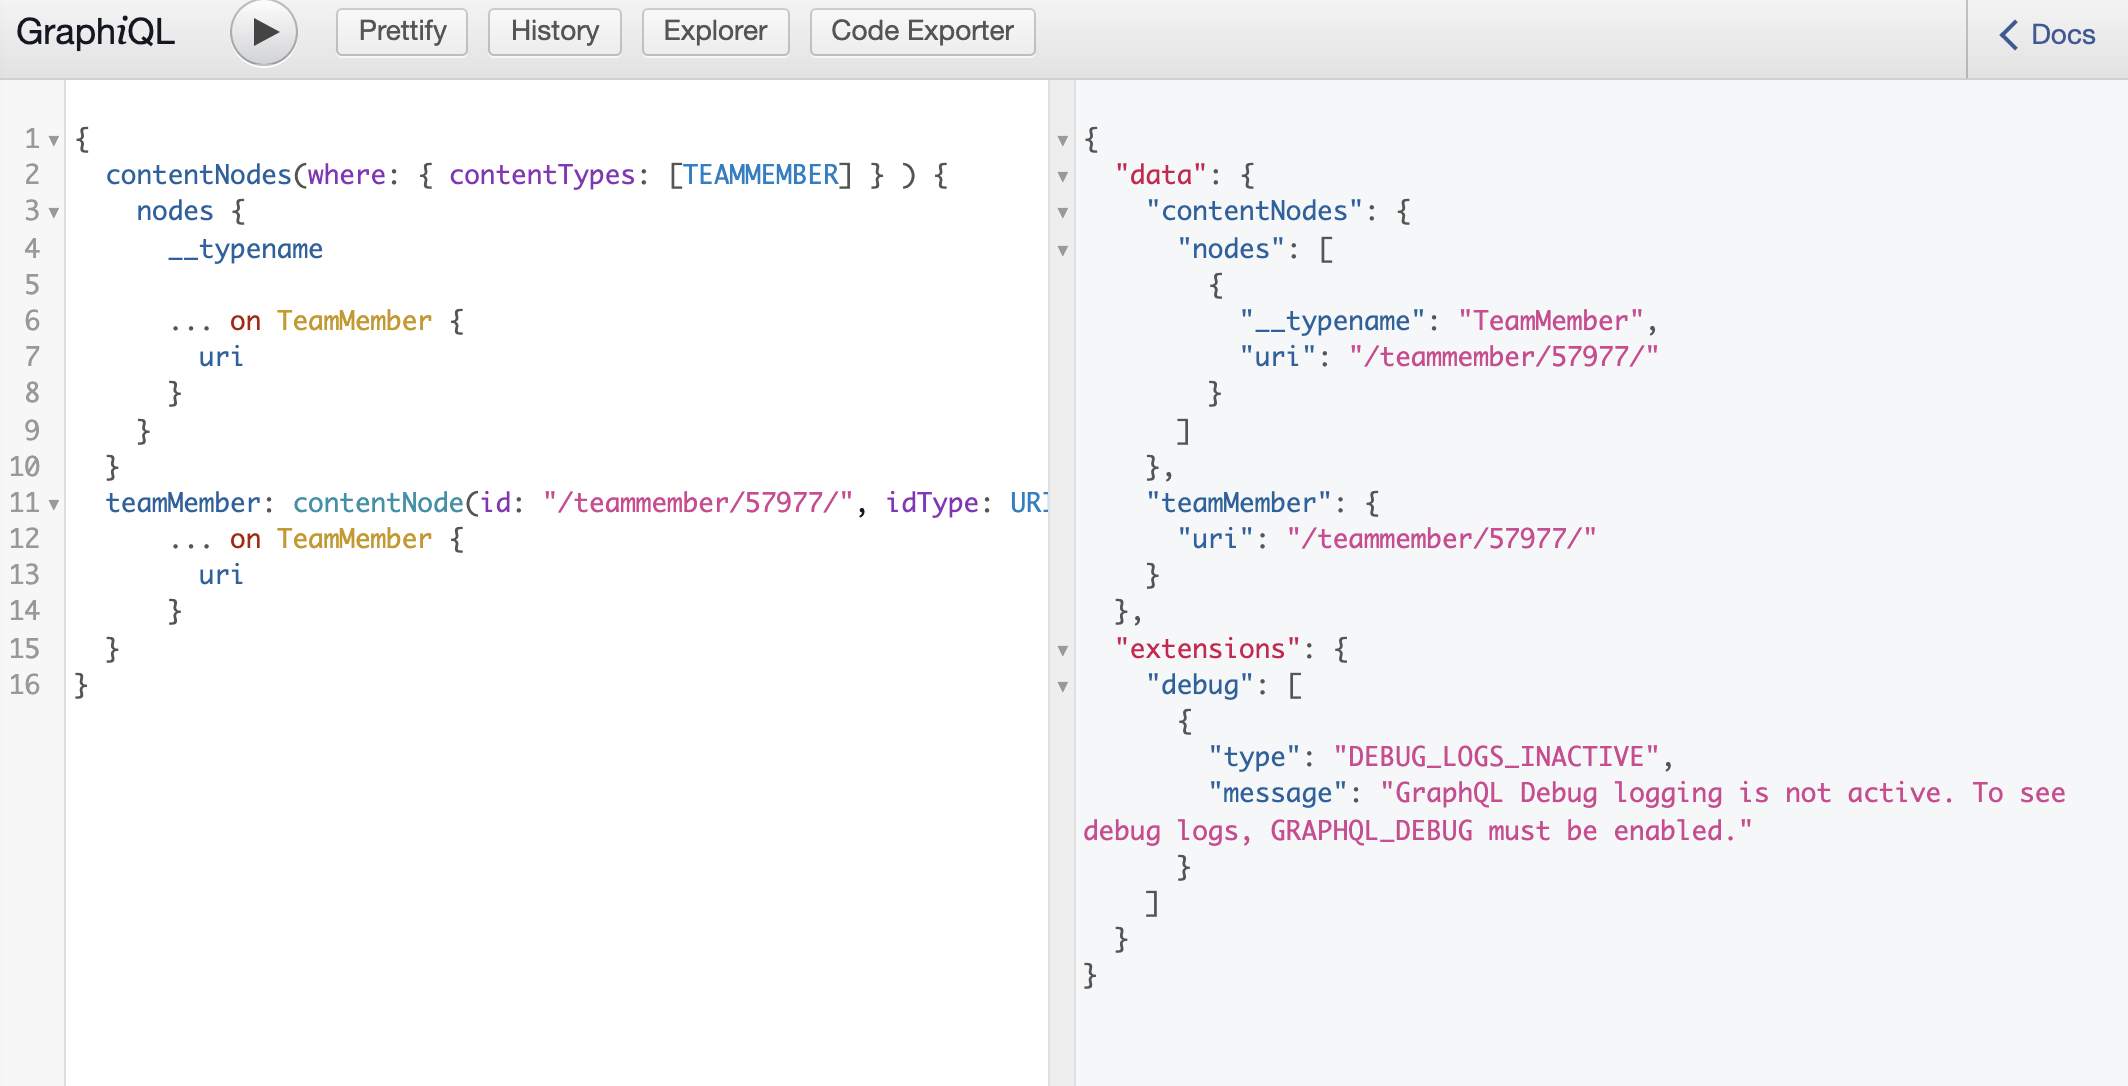2128x1086 pixels.
Task: Click the fold arrow next to nodes array
Action: tap(1063, 250)
